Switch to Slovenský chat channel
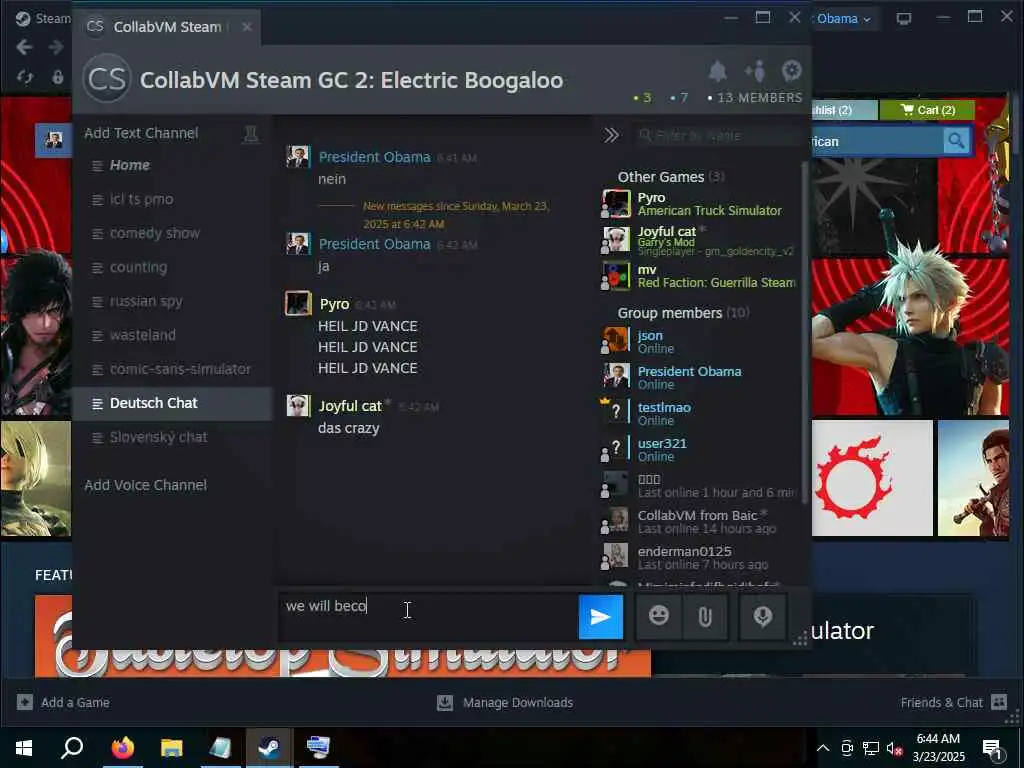1024x768 pixels. coord(172,437)
